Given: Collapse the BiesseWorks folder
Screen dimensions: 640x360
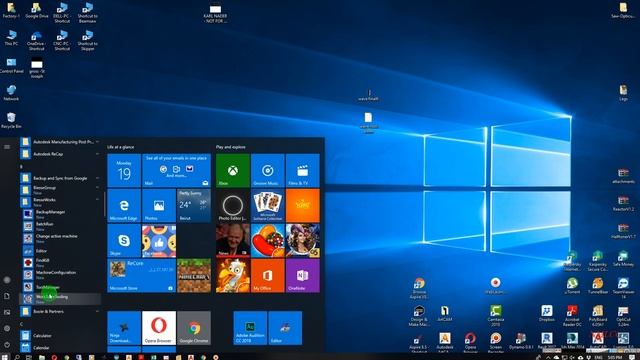Looking at the screenshot, I should click(60, 202).
